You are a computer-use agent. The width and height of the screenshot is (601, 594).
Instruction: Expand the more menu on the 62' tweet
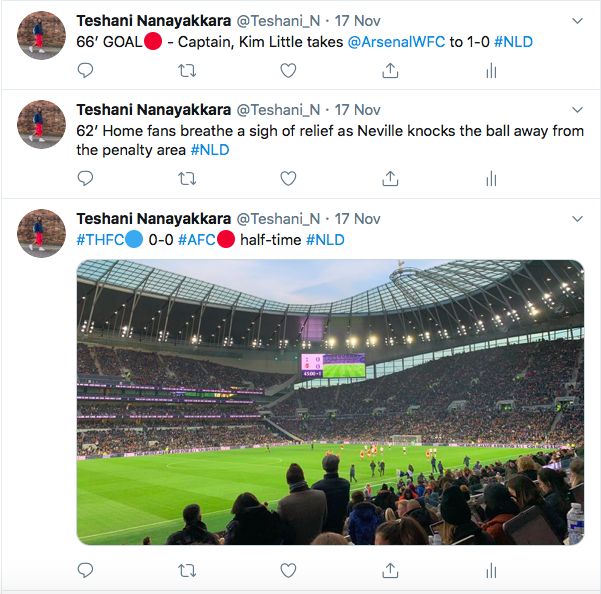(576, 109)
